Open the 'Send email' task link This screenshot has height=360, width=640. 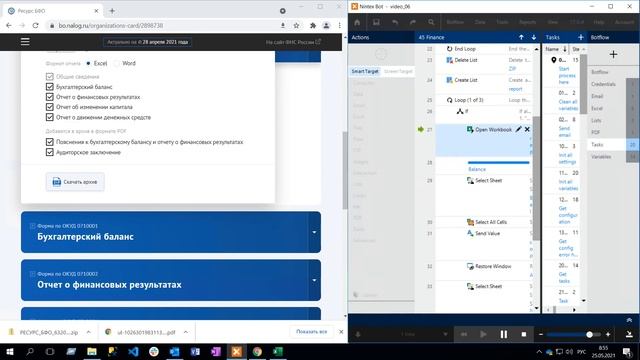[564, 131]
